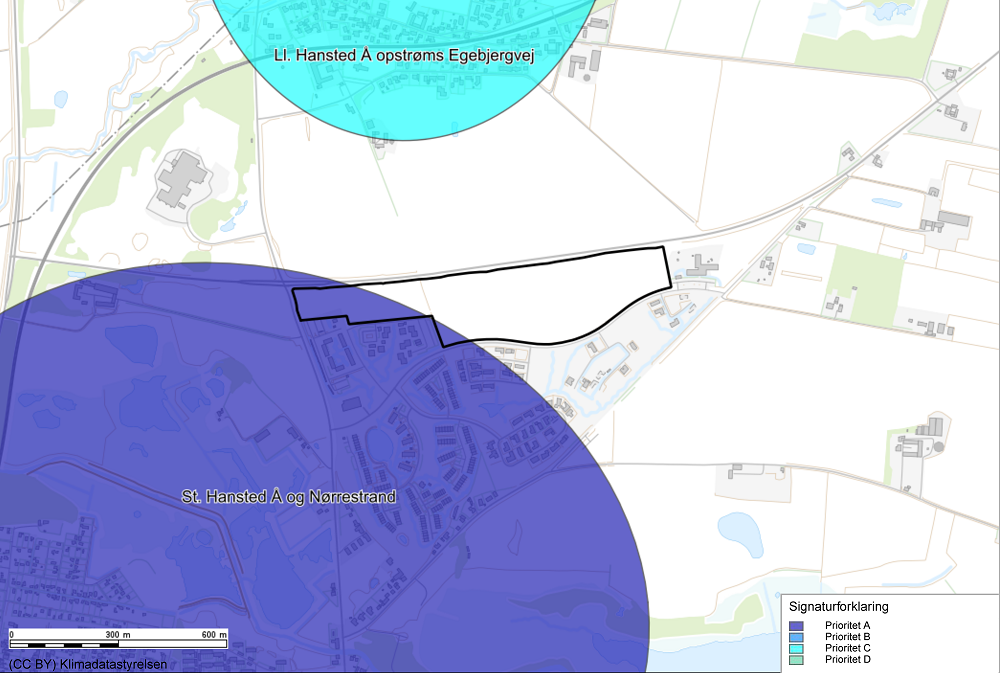The image size is (1000, 673).
Task: Click the 300 m scale bar label
Action: pos(119,635)
